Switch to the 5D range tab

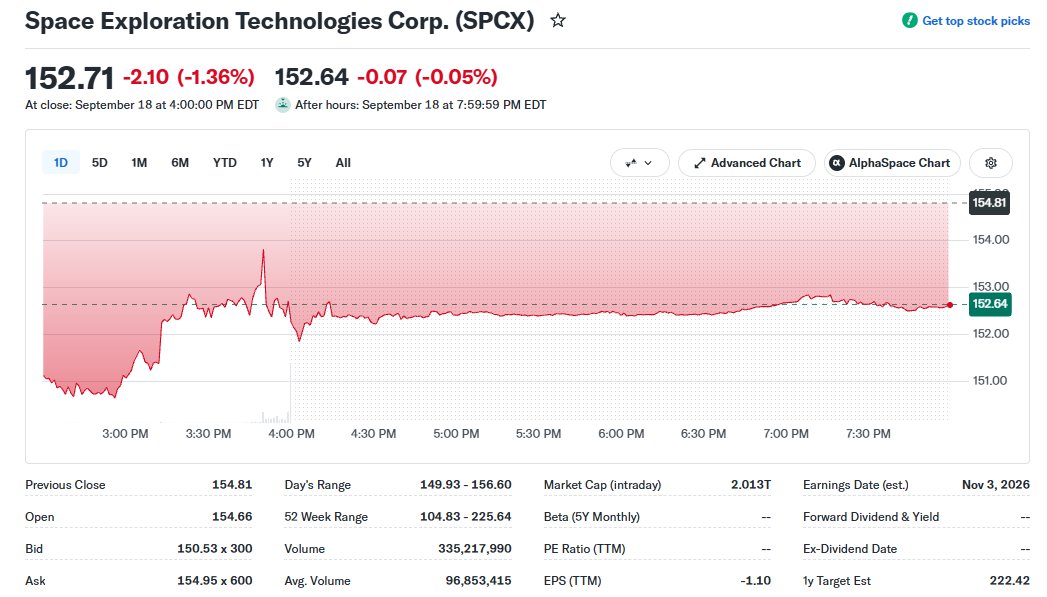coord(99,163)
